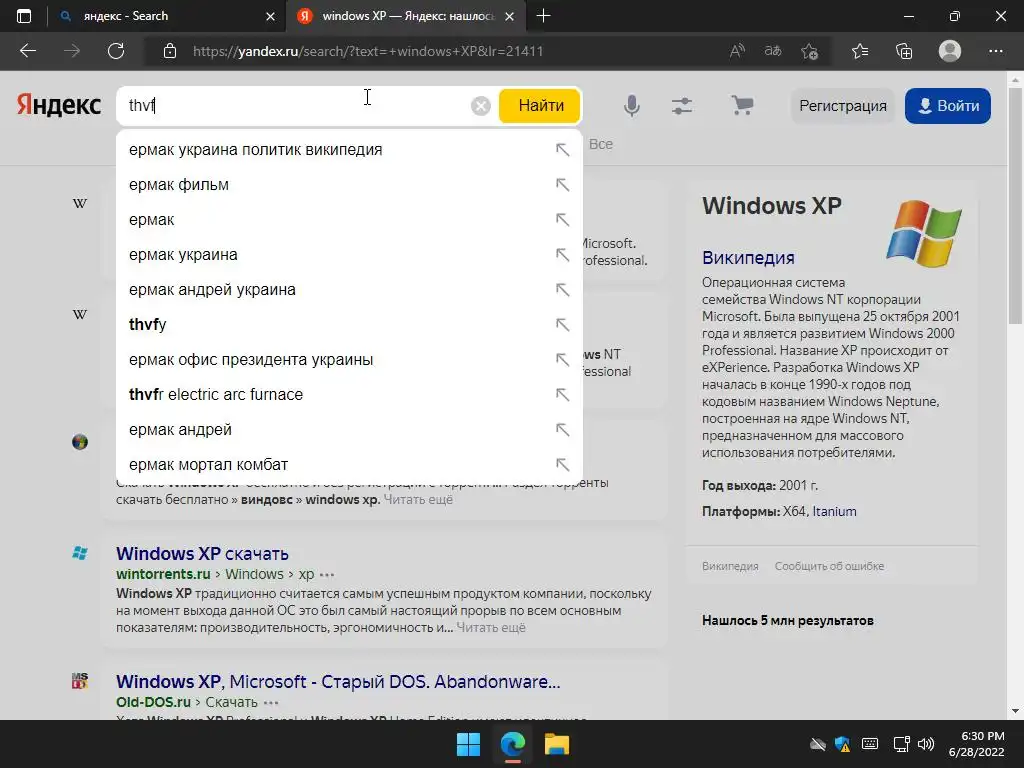The height and width of the screenshot is (768, 1024).
Task: Insert suggestion arrow for 'ермак андрей украина'
Action: (x=562, y=289)
